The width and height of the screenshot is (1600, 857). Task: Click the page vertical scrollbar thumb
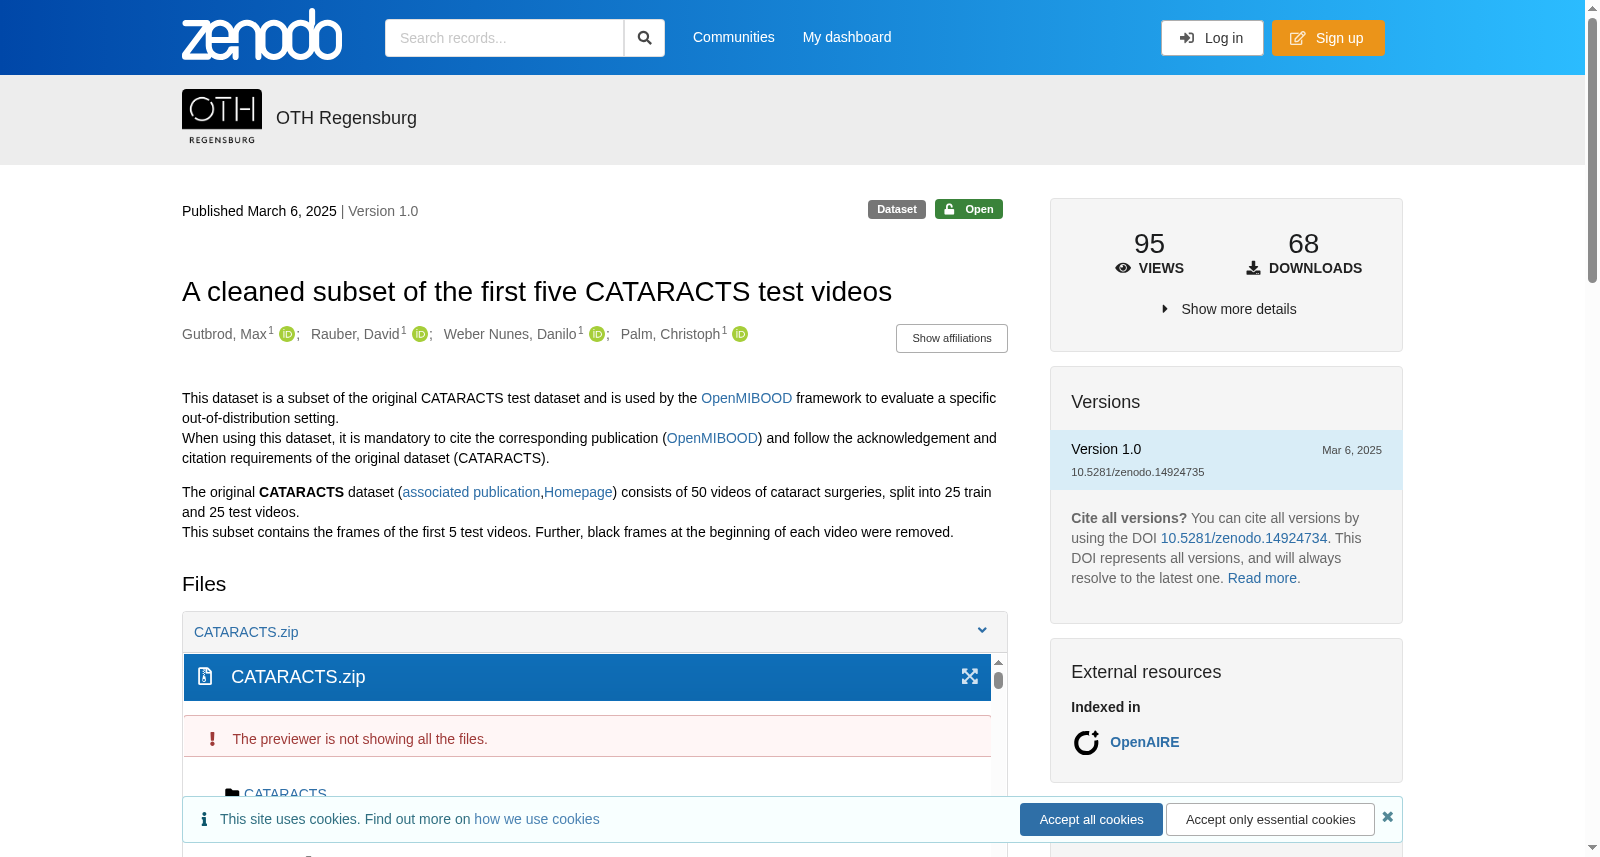pyautogui.click(x=1592, y=150)
